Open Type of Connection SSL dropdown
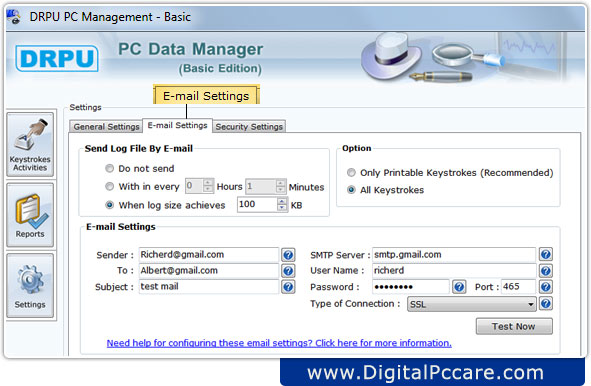 tap(472, 304)
